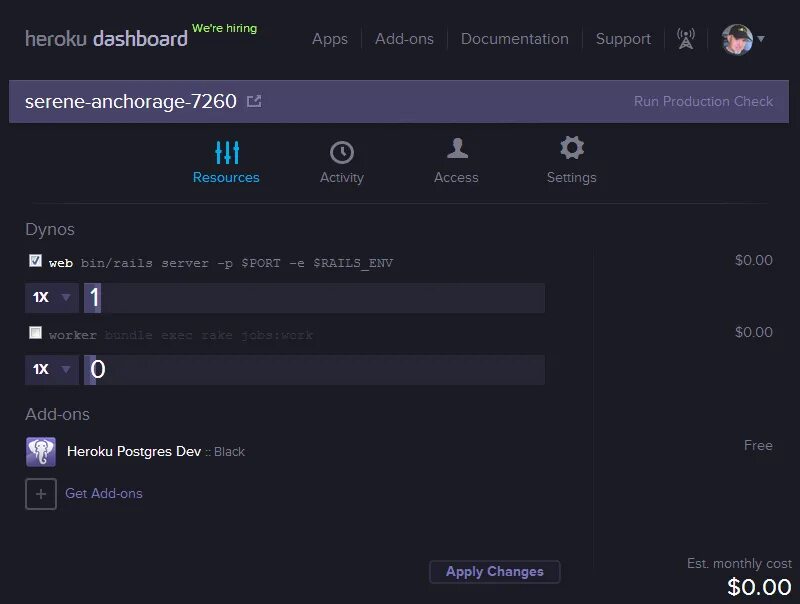Click the serene-anchorage-7260 app name
Screen dimensions: 800x604
(131, 102)
